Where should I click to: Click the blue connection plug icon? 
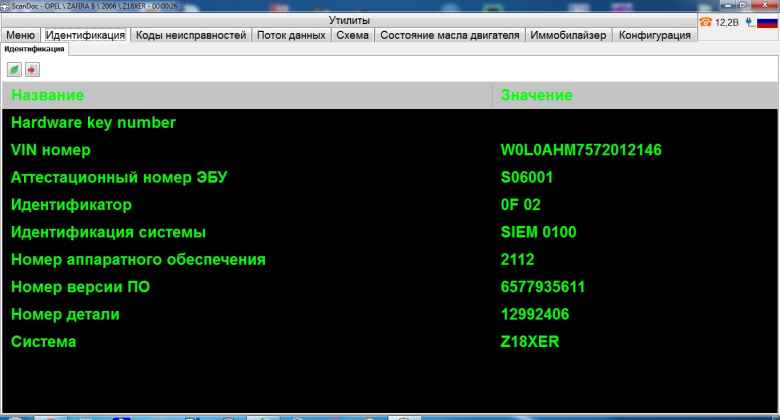(748, 21)
